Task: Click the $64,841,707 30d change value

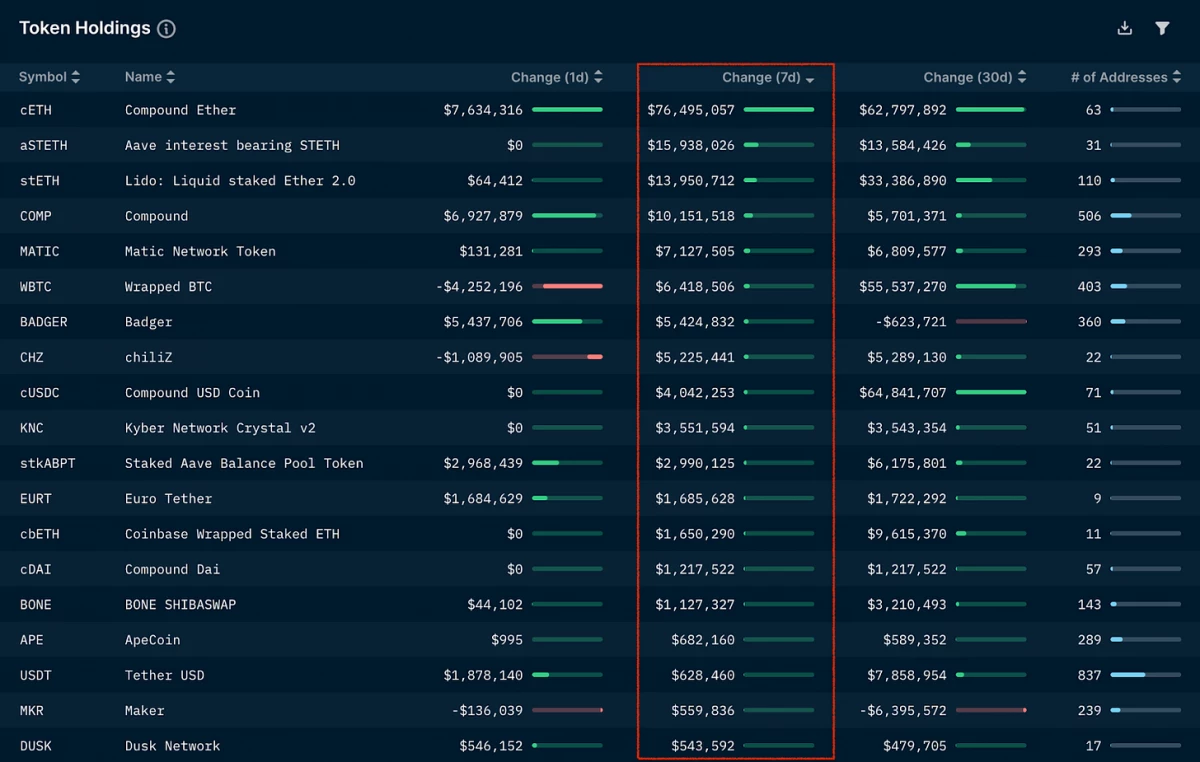Action: coord(903,393)
